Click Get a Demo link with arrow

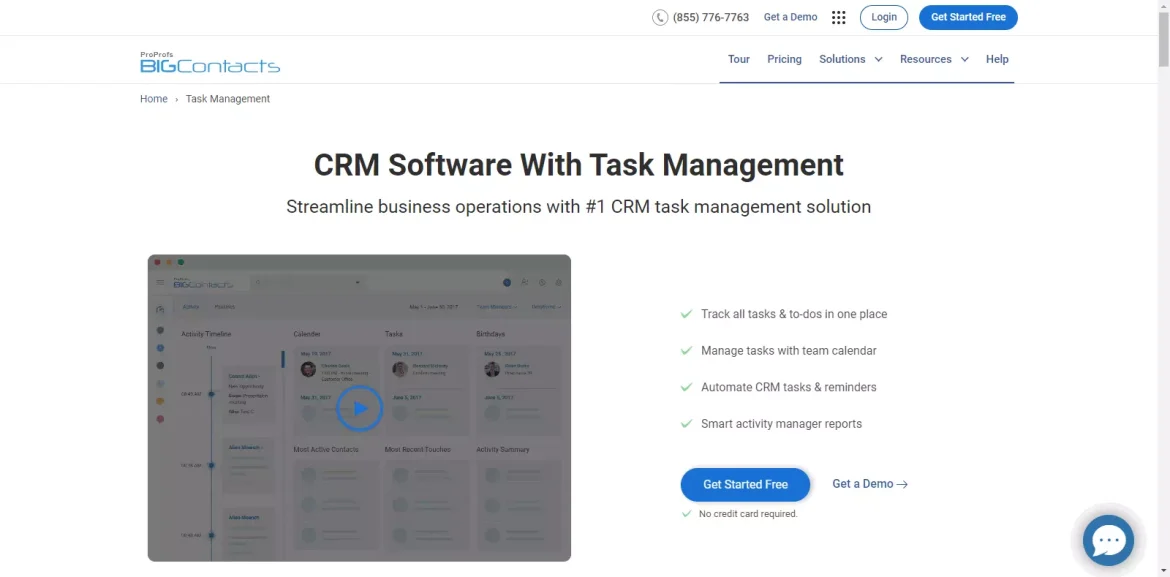tap(870, 484)
